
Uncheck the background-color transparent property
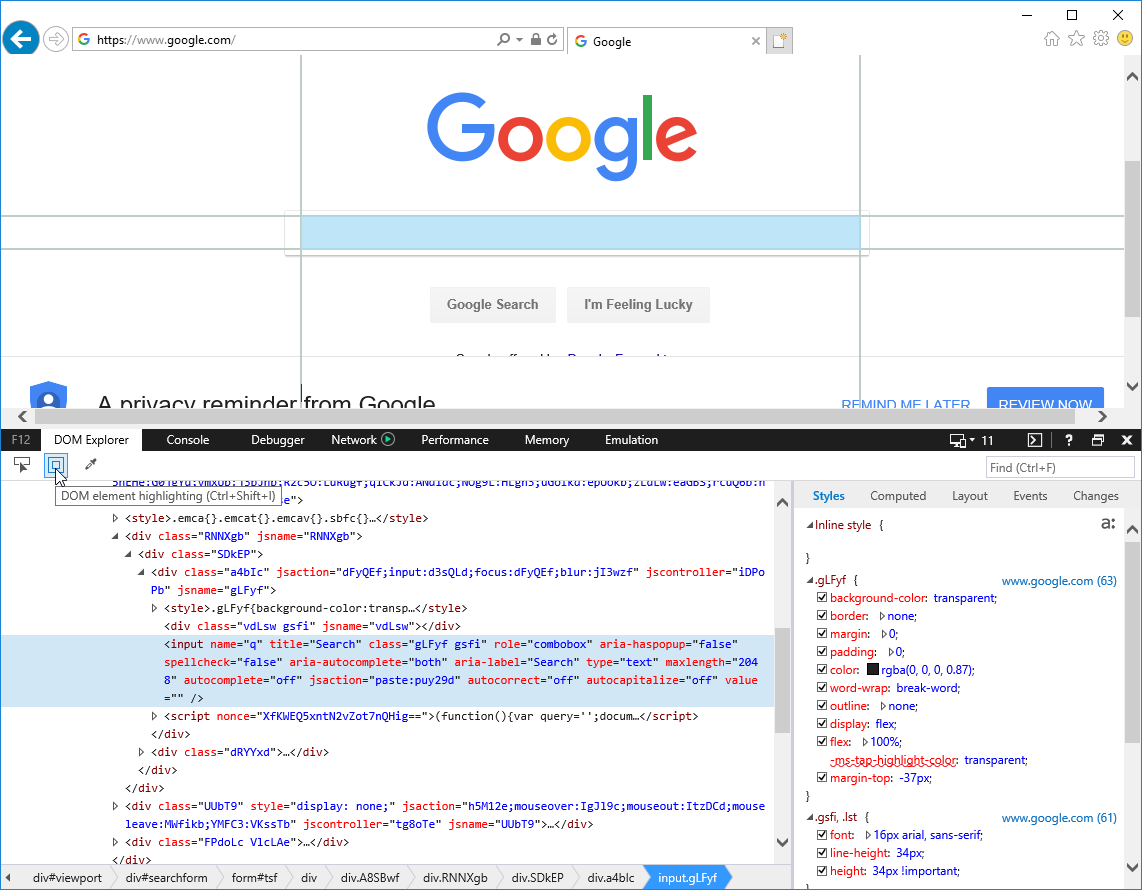tap(822, 597)
